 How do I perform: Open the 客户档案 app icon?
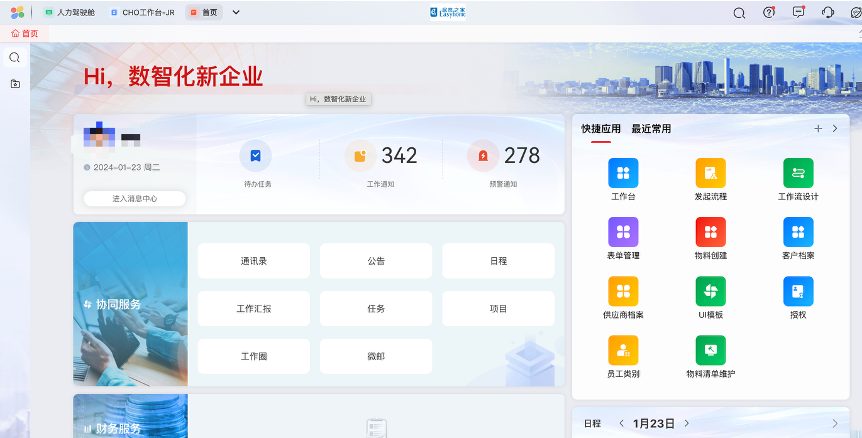pyautogui.click(x=798, y=232)
